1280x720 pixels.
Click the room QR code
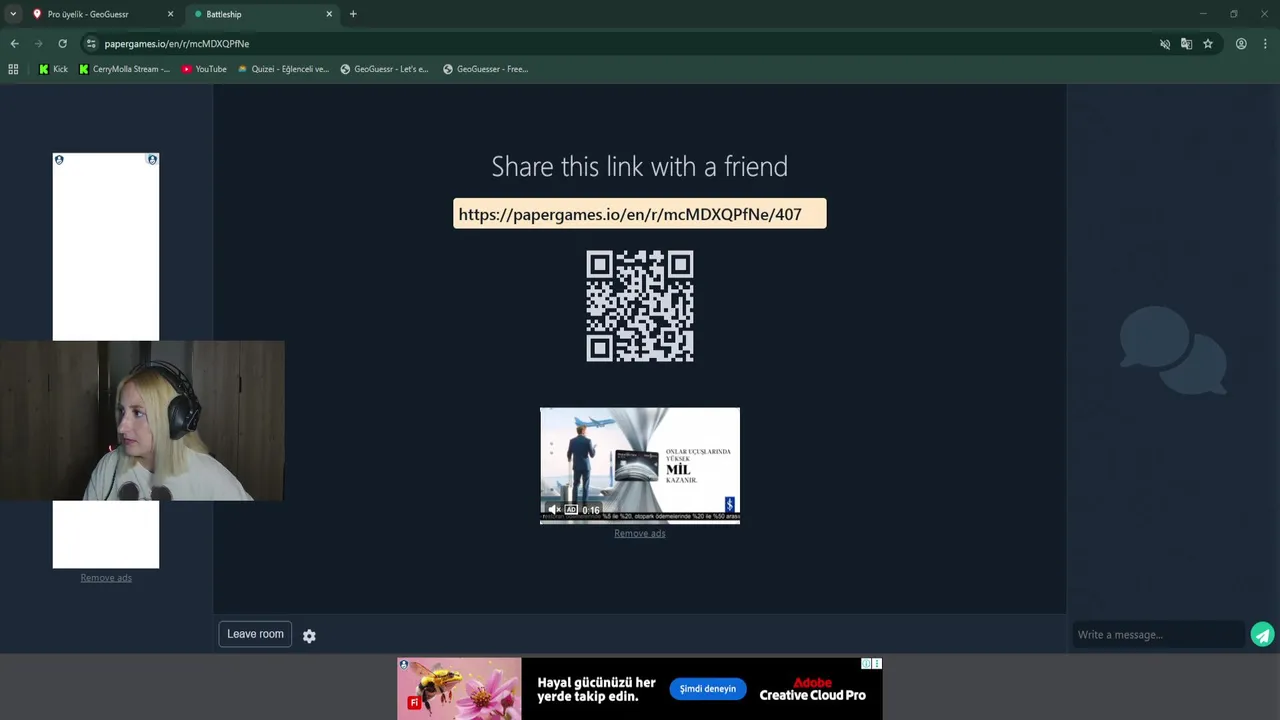640,306
